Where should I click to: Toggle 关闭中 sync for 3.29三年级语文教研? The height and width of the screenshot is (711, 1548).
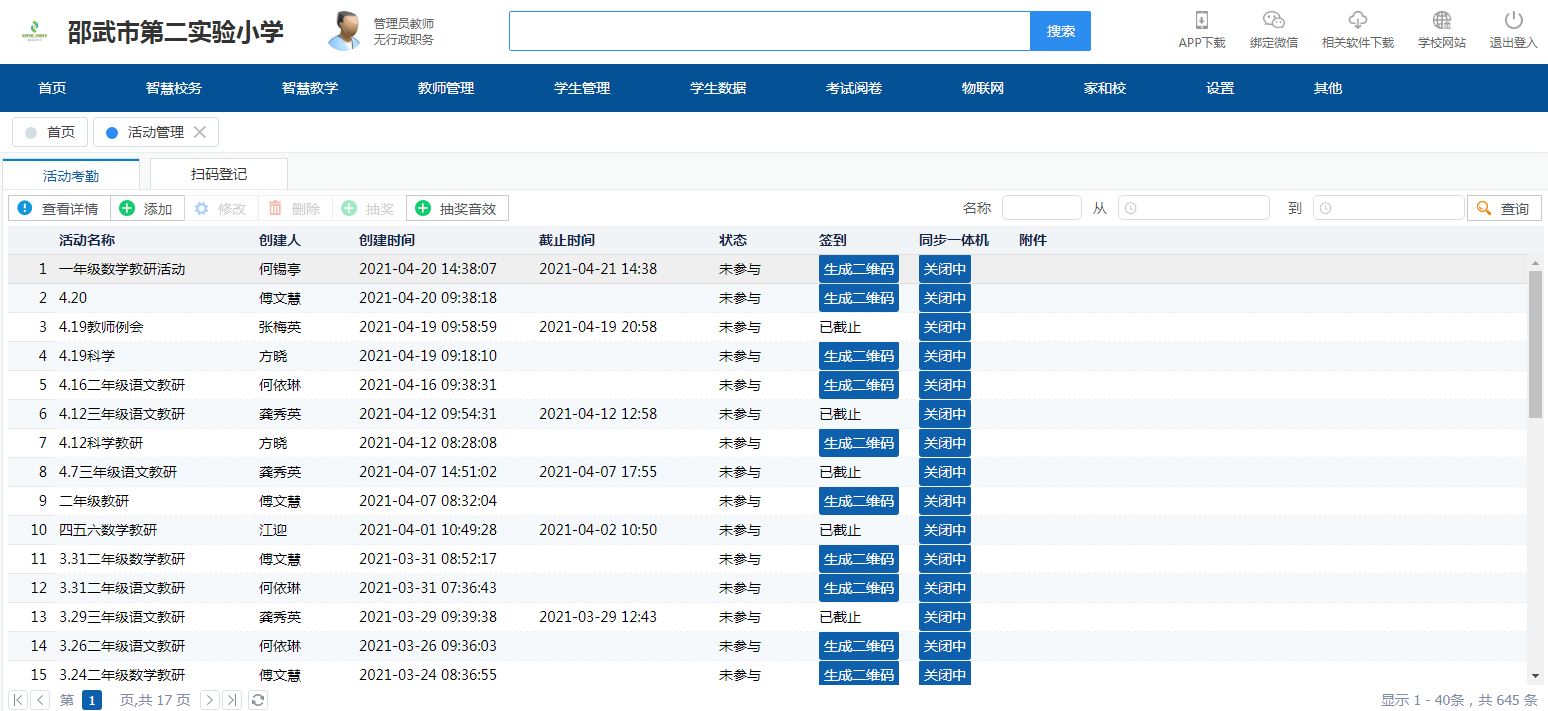[x=945, y=617]
